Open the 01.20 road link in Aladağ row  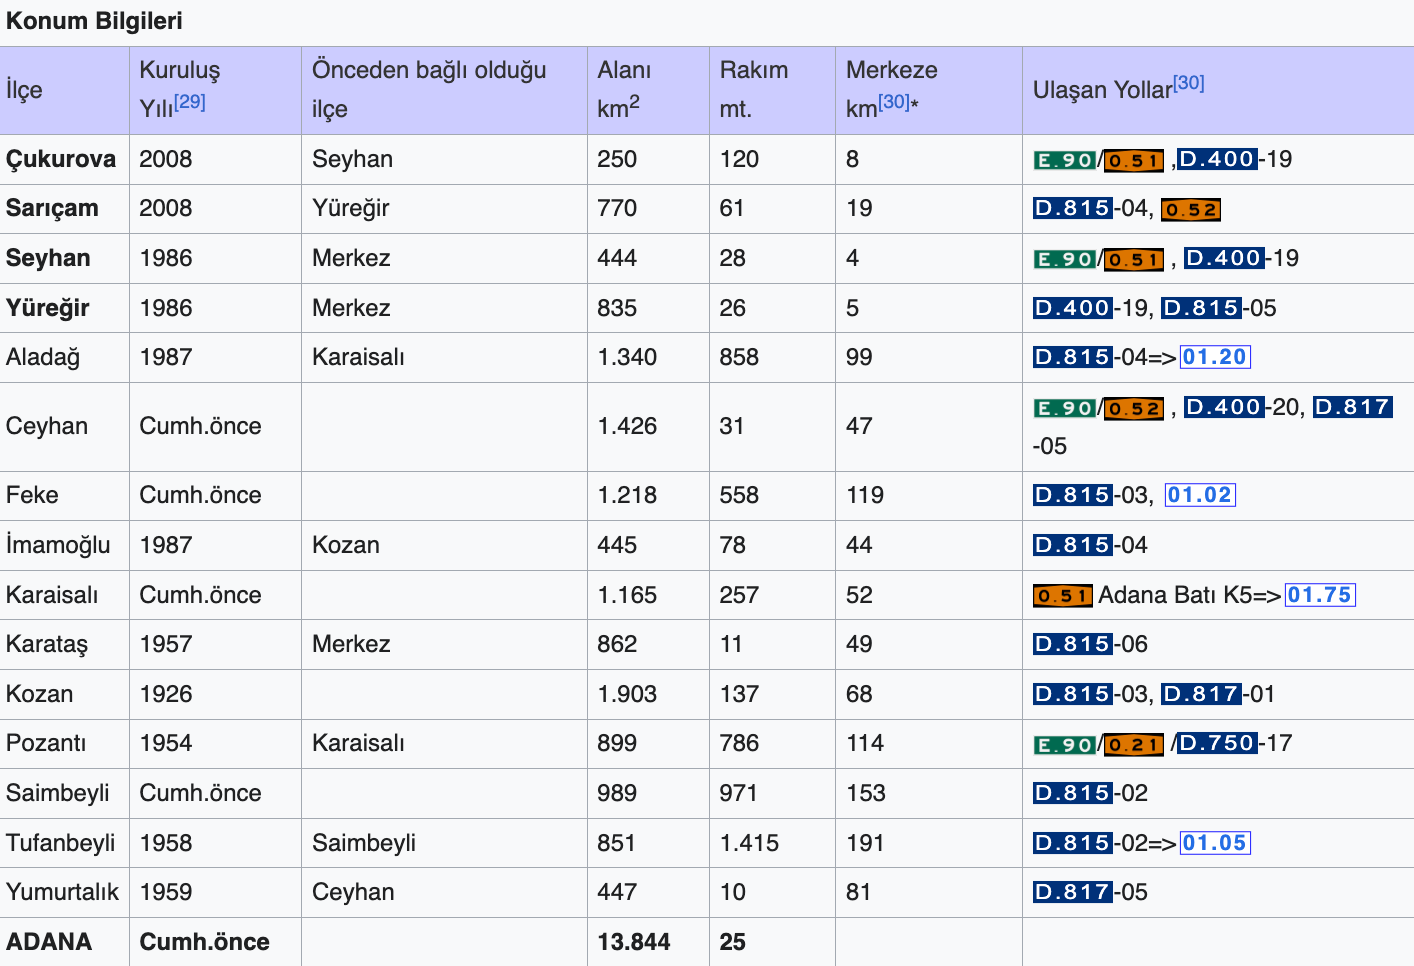1215,357
